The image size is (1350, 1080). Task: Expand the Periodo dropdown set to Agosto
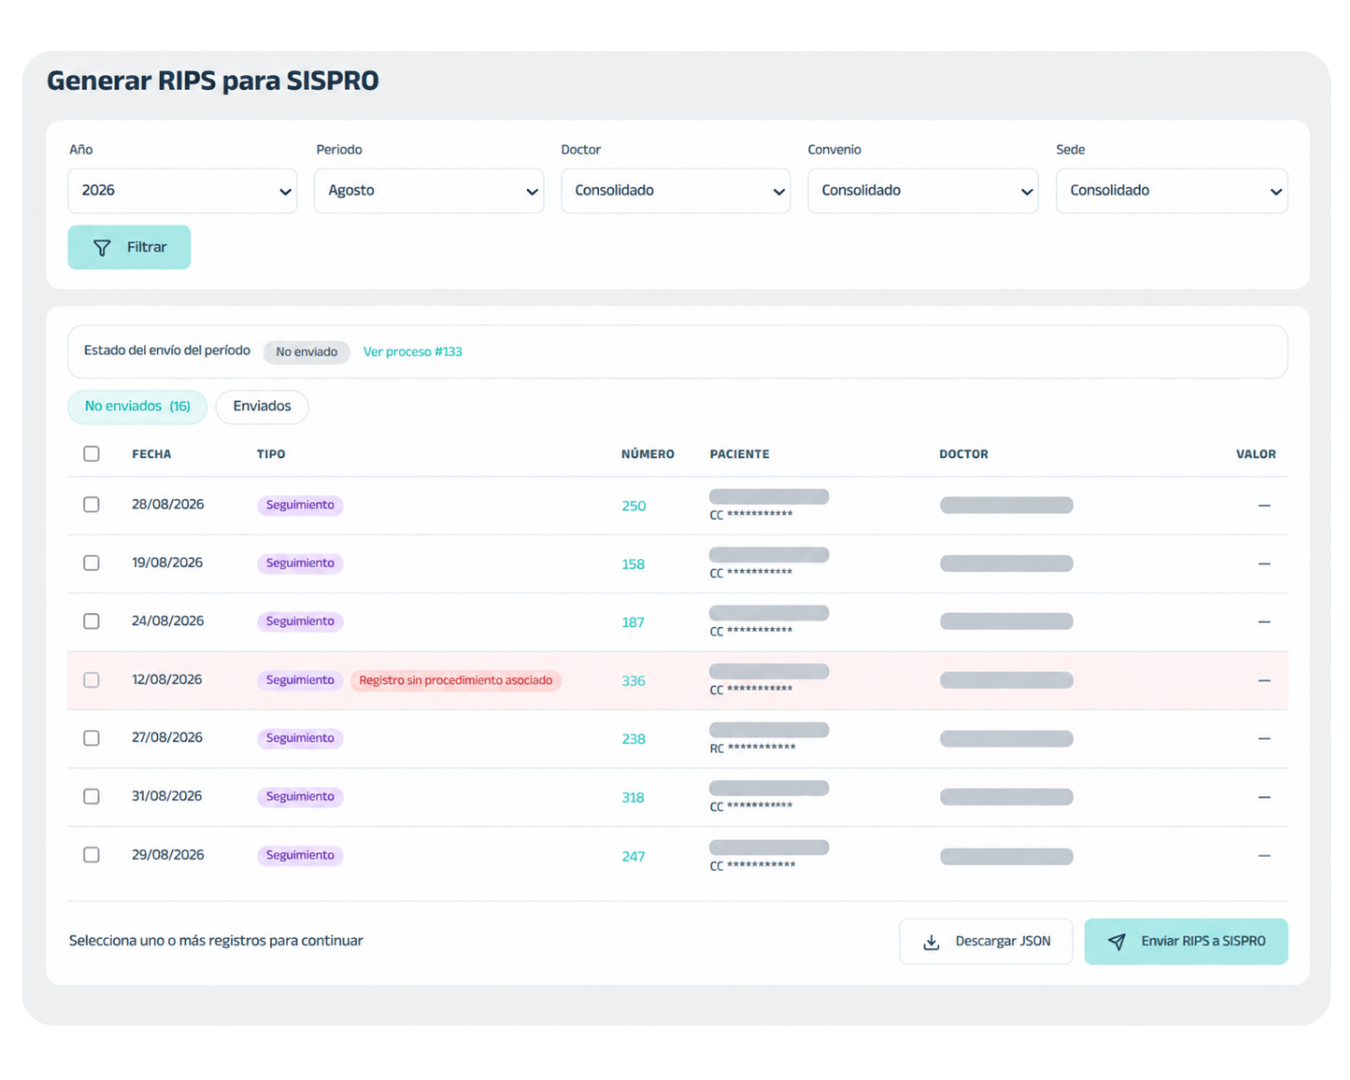click(429, 191)
